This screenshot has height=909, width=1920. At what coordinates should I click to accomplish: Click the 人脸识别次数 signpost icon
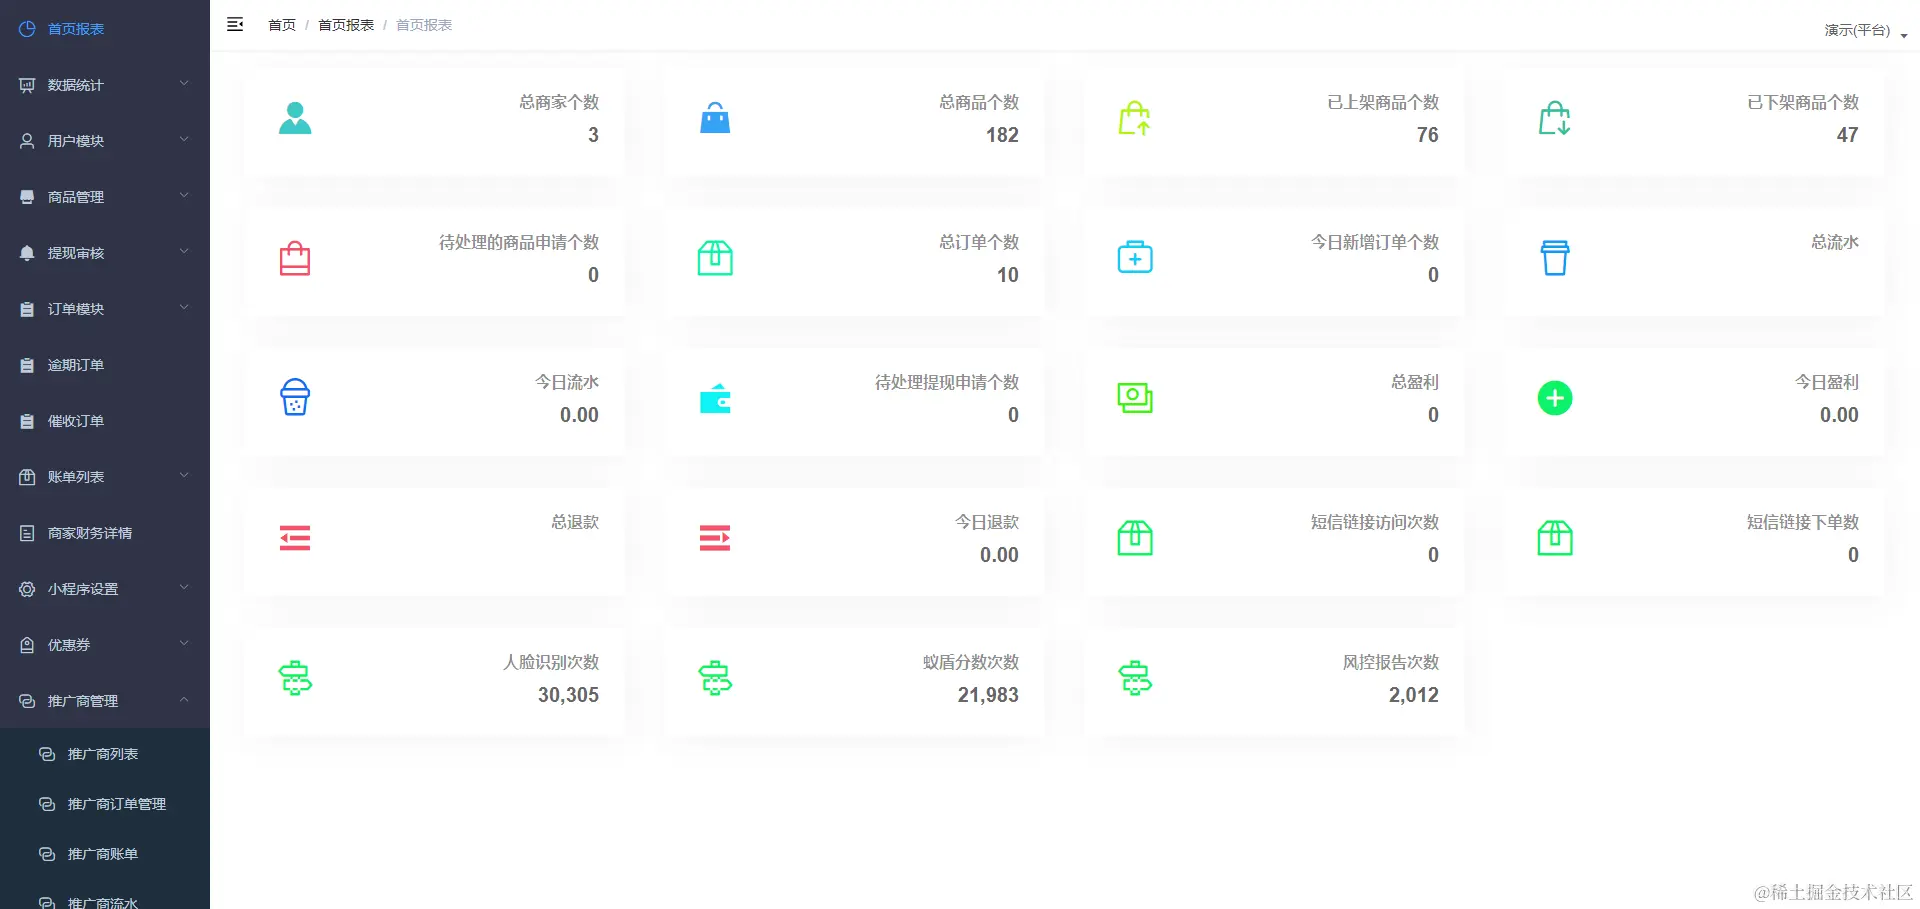click(295, 678)
